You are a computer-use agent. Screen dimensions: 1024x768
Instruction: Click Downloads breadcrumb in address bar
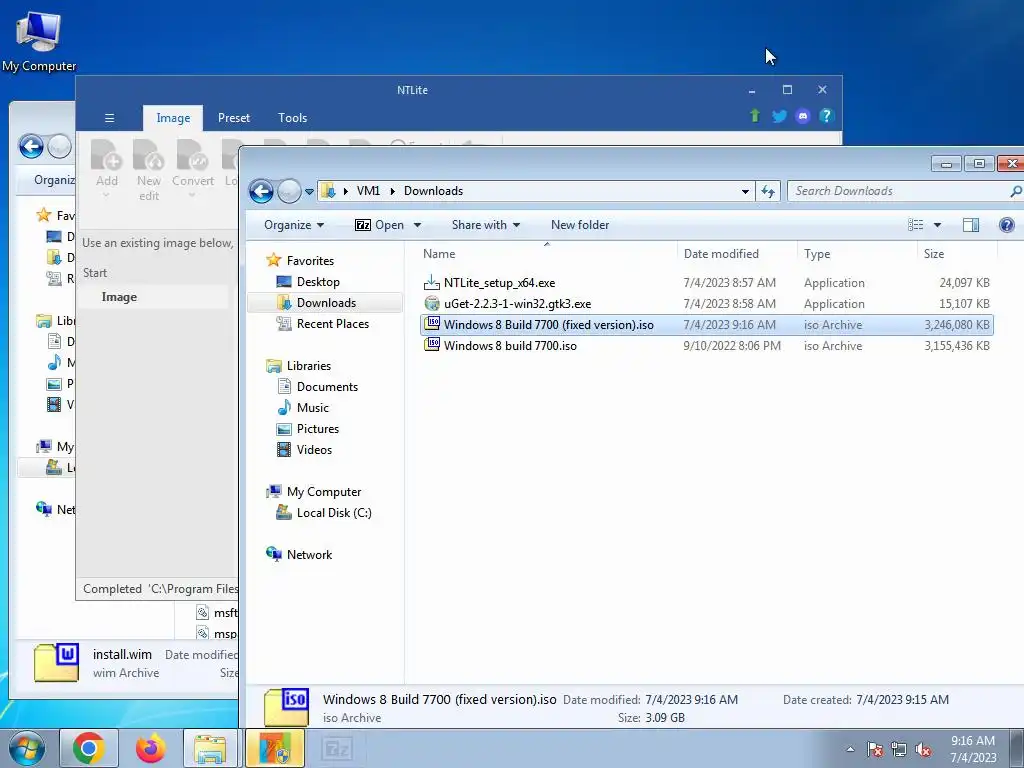click(433, 191)
